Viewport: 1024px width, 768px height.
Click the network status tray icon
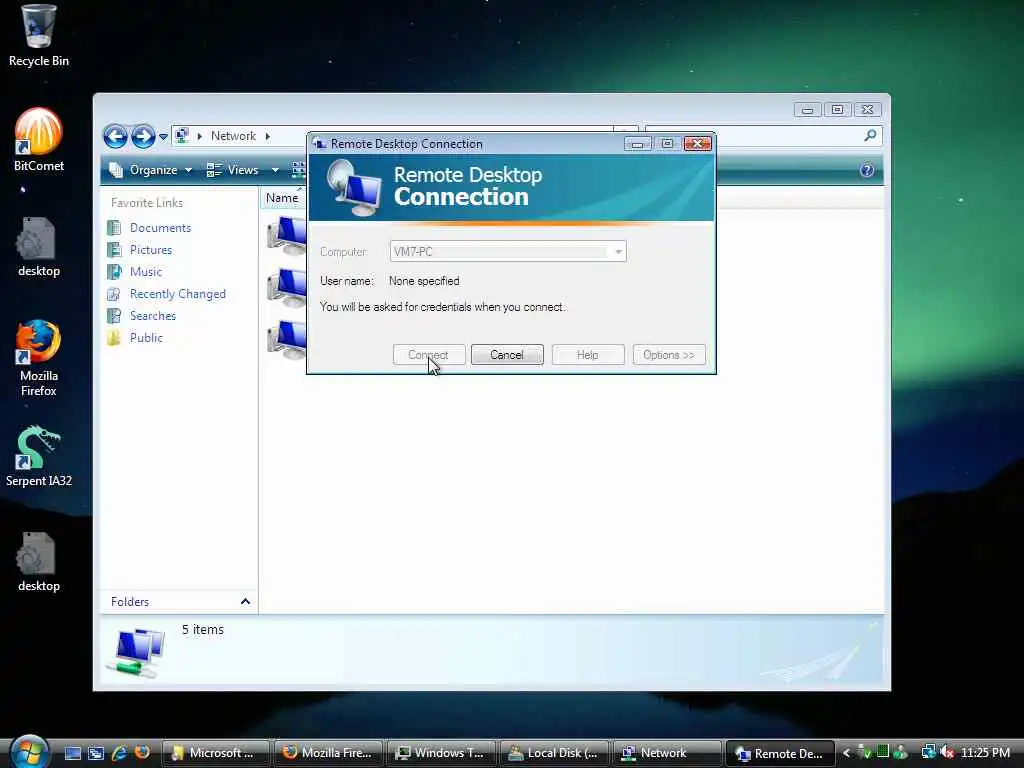(x=928, y=753)
